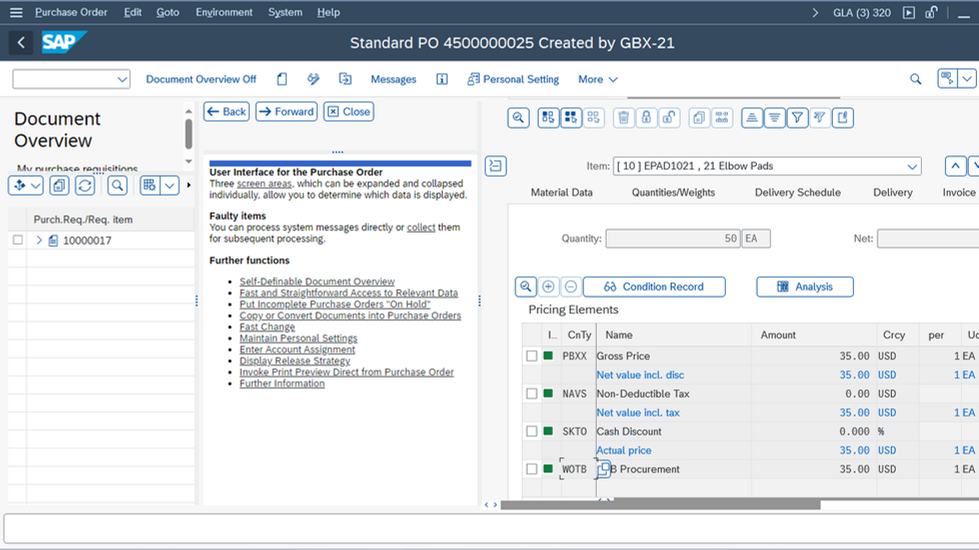Open the info icon next to Messages
This screenshot has height=550, width=979.
coord(441,79)
